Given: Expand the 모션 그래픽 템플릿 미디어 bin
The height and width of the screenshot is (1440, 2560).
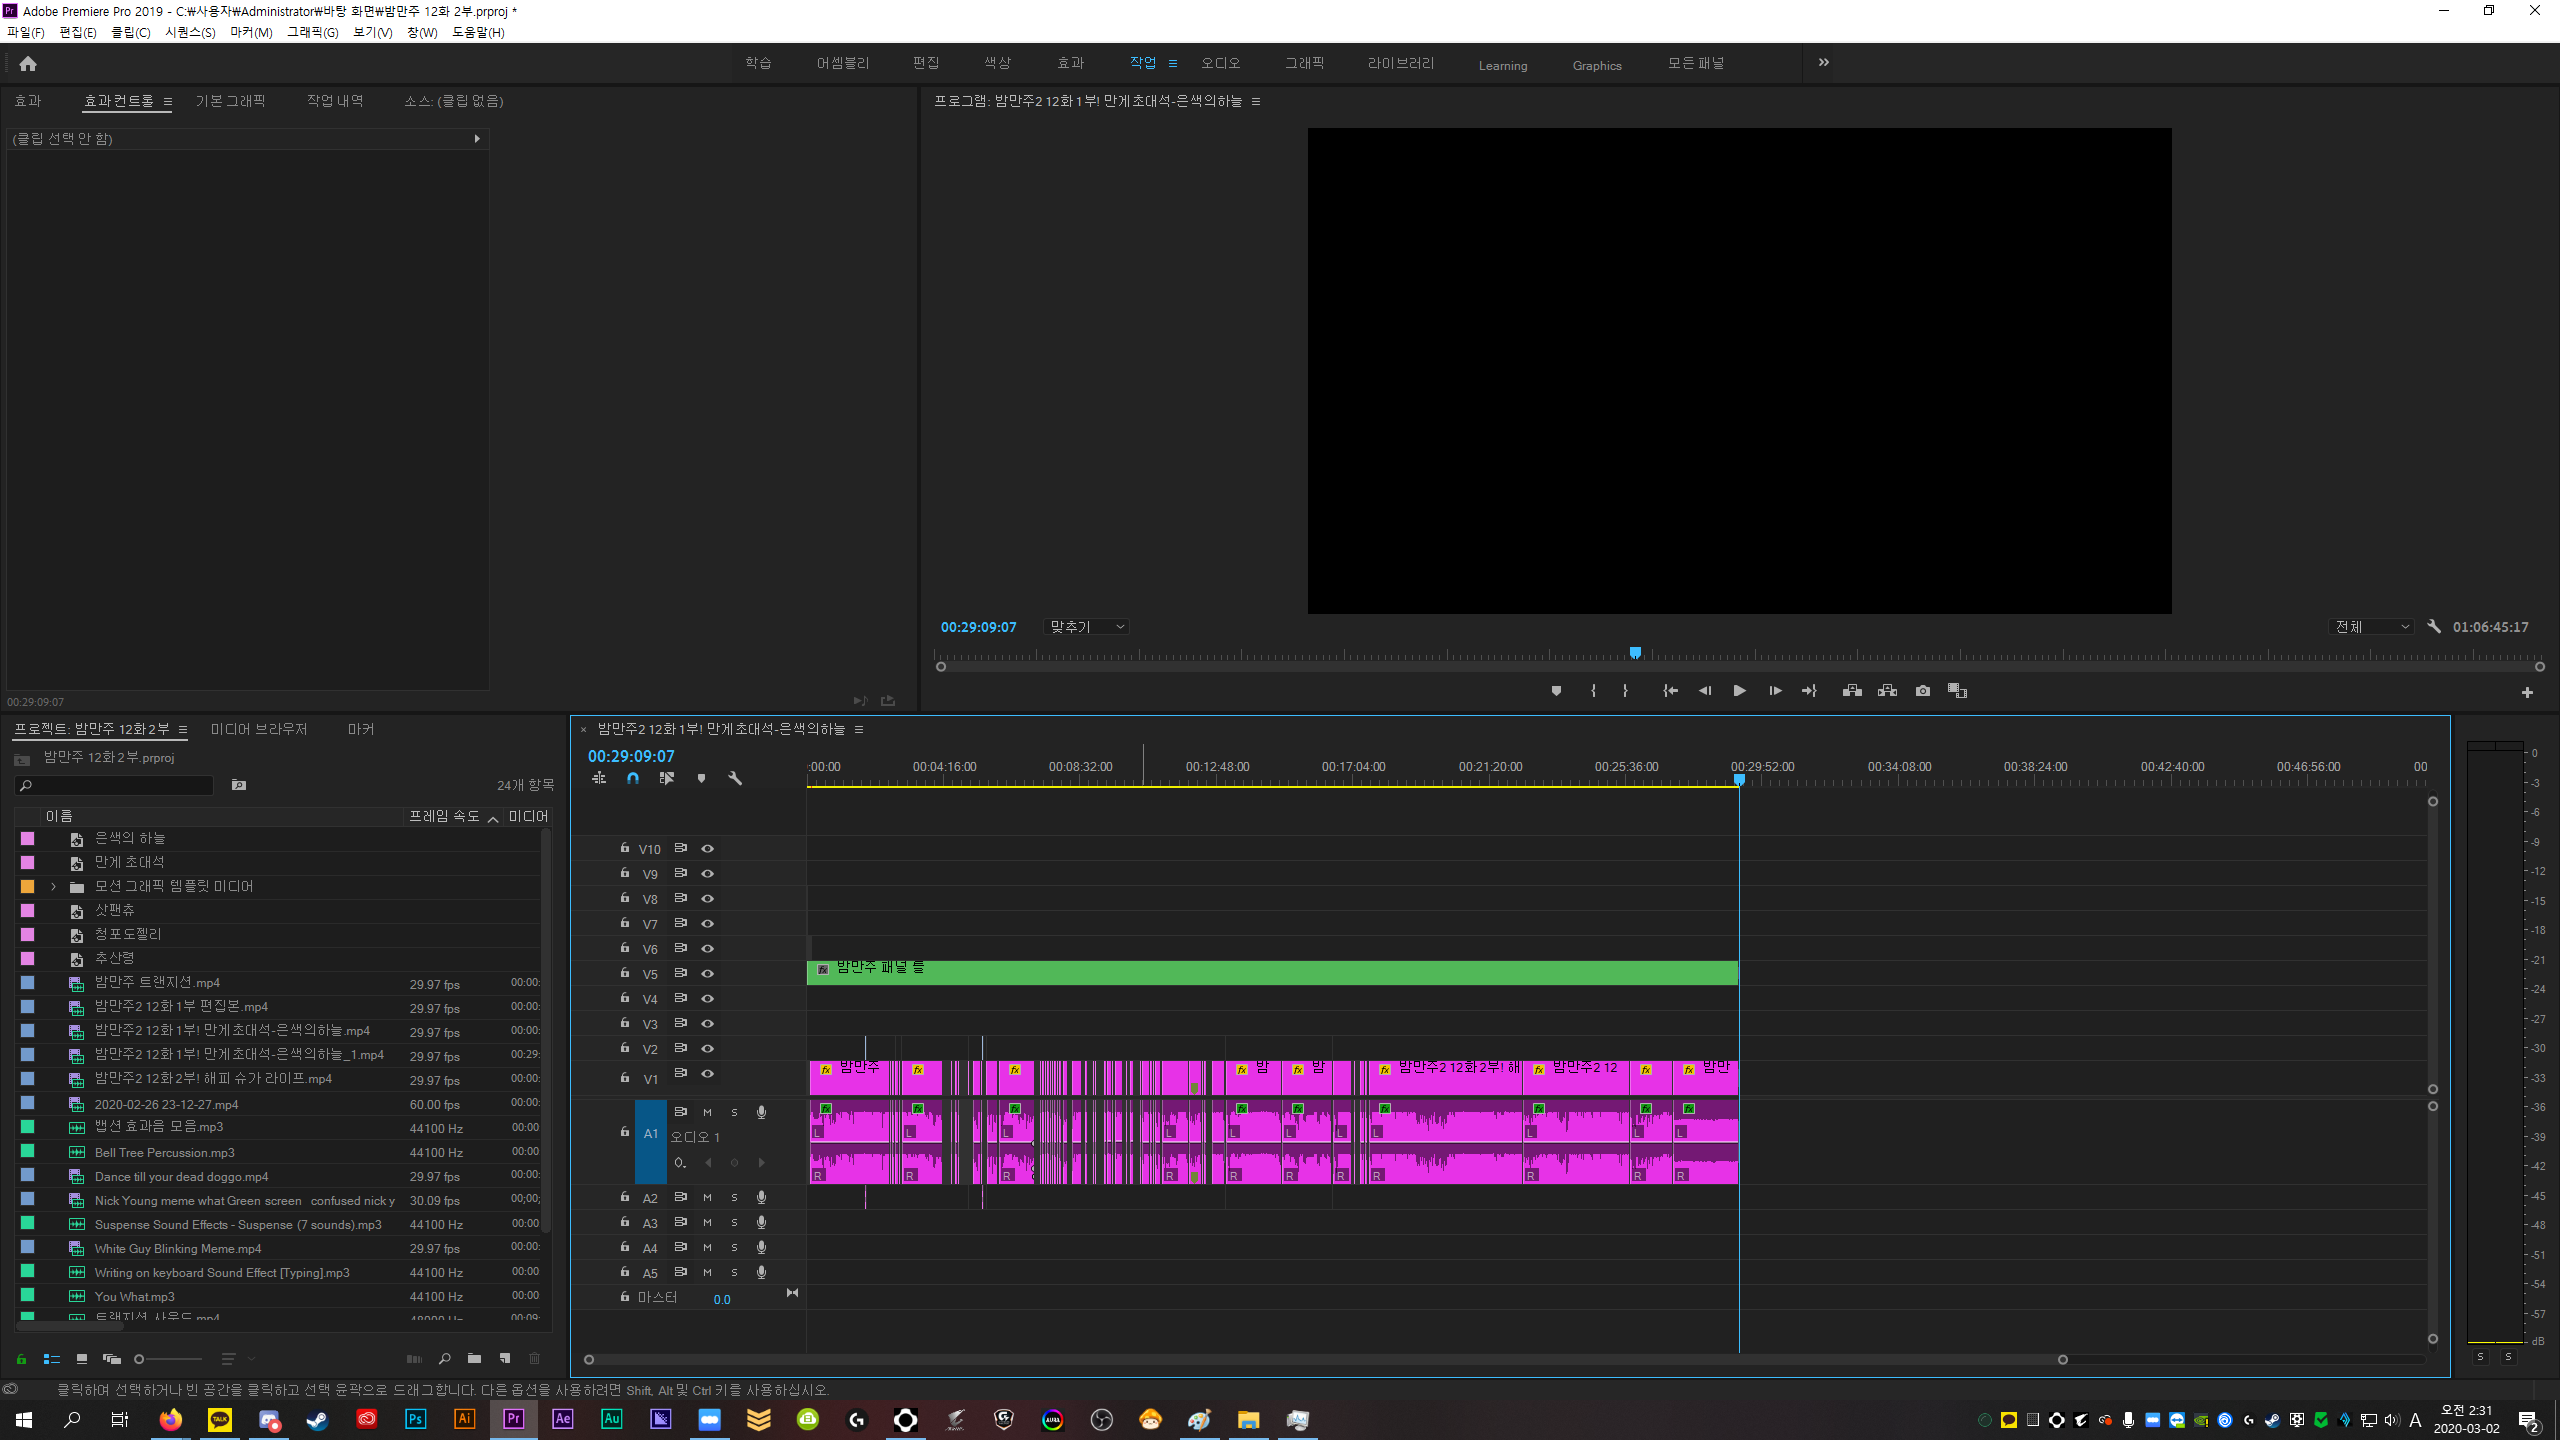Looking at the screenshot, I should (53, 886).
